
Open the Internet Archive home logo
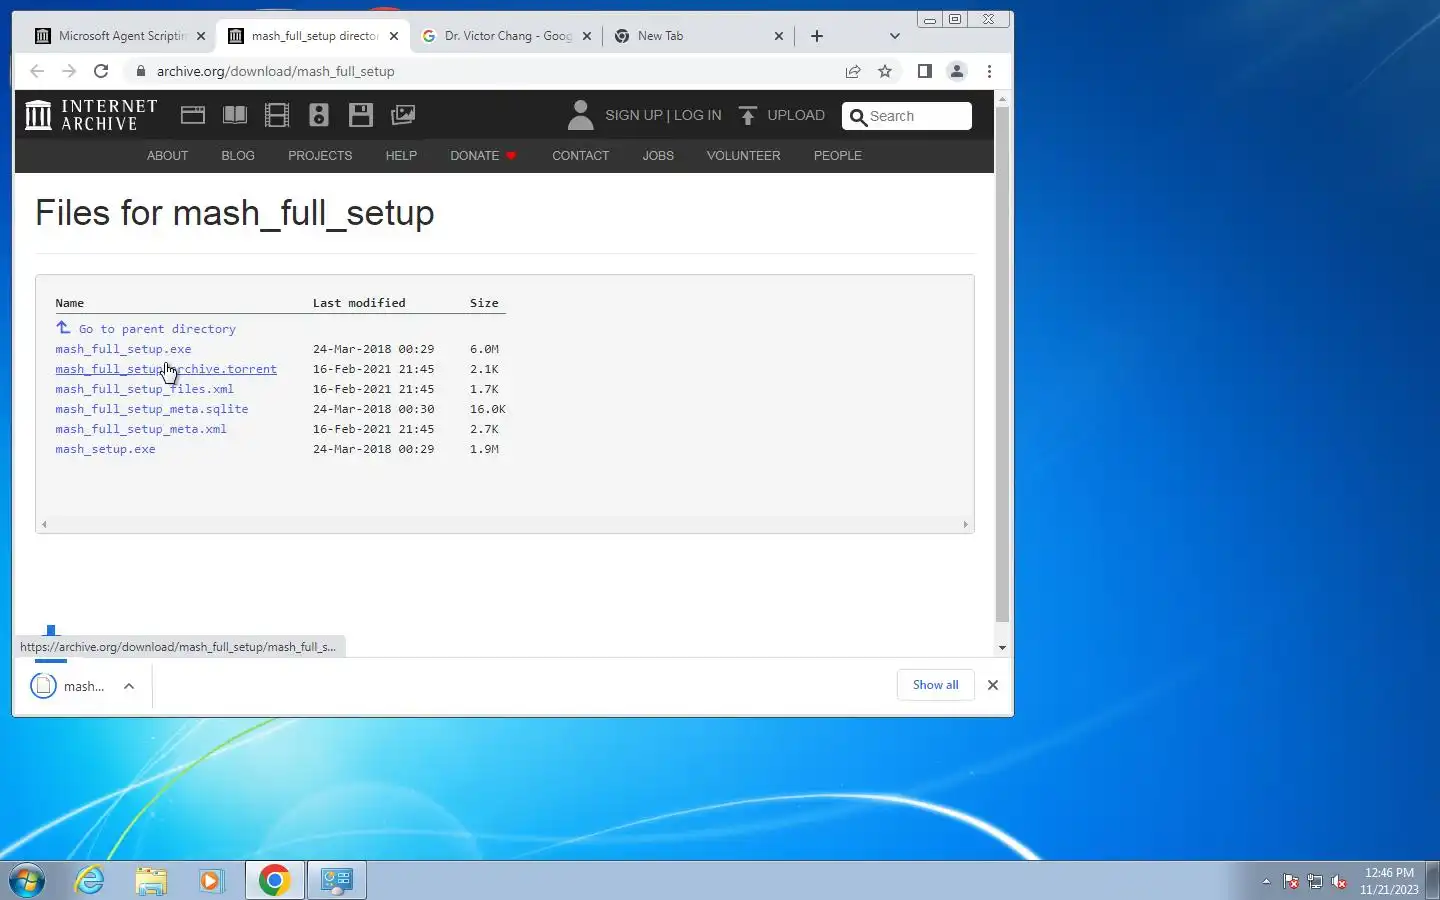(x=91, y=115)
